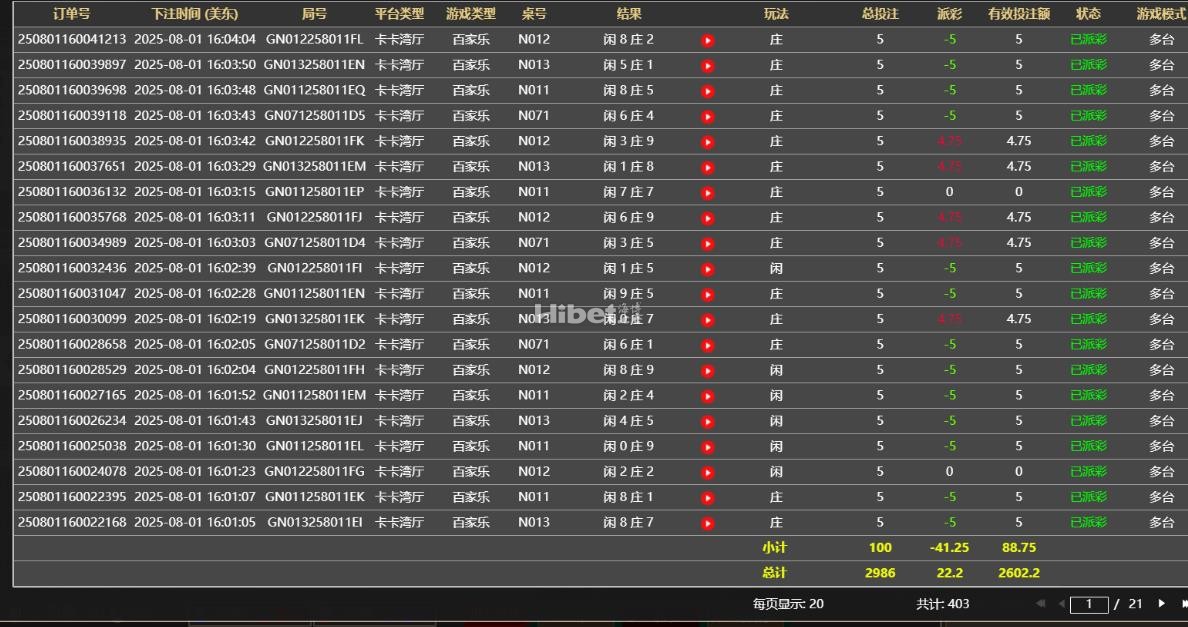This screenshot has width=1188, height=627.
Task: Open replay for round GN013258011EI
Action: pyautogui.click(x=708, y=523)
